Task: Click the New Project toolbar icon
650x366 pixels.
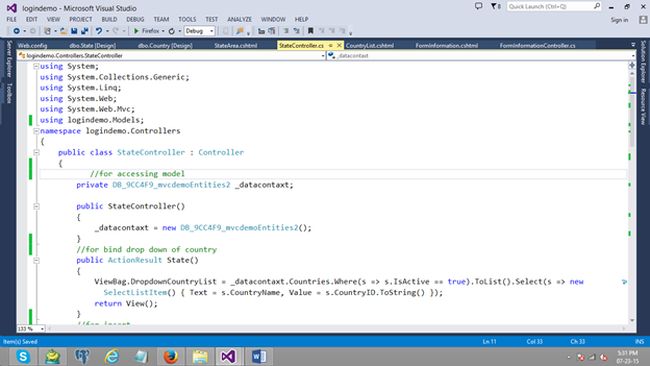Action: click(47, 31)
